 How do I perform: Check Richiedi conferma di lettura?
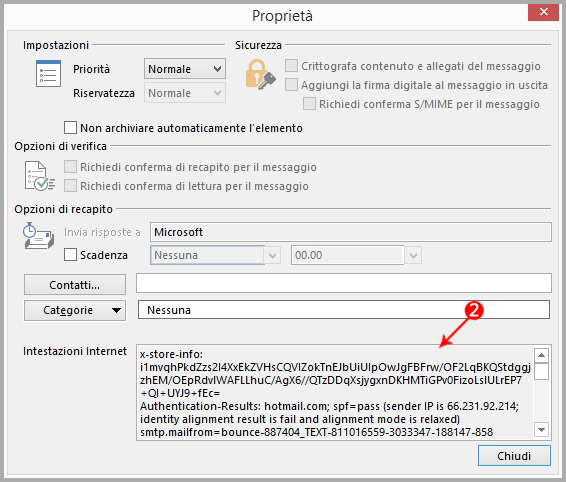click(x=70, y=186)
